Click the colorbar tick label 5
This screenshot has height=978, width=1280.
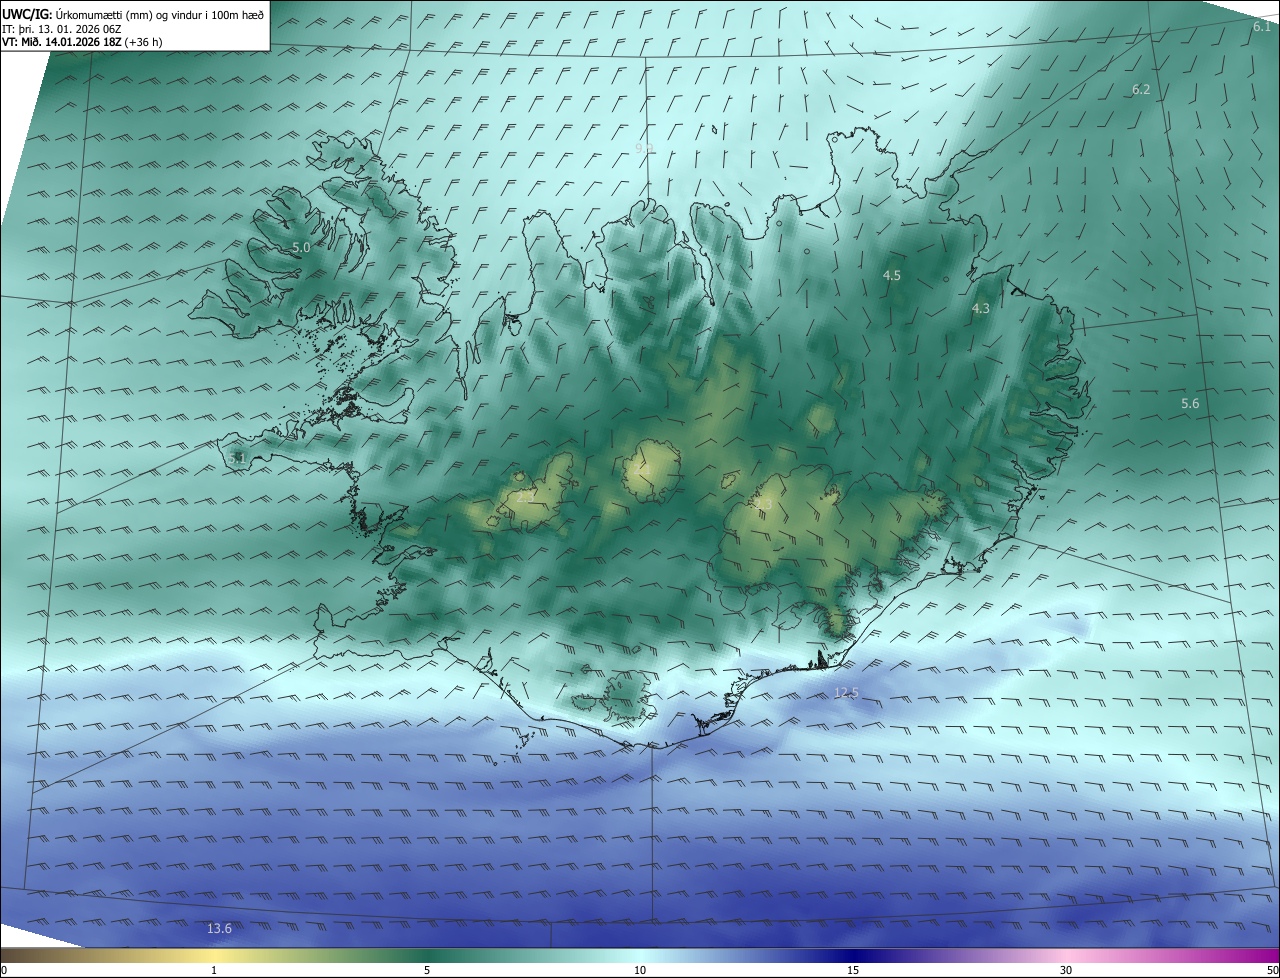(427, 970)
